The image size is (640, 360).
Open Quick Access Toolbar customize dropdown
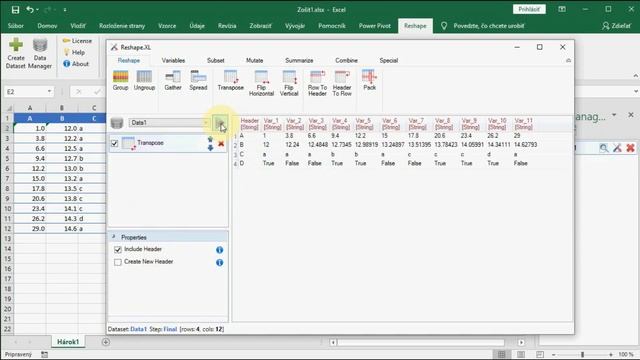tap(65, 9)
